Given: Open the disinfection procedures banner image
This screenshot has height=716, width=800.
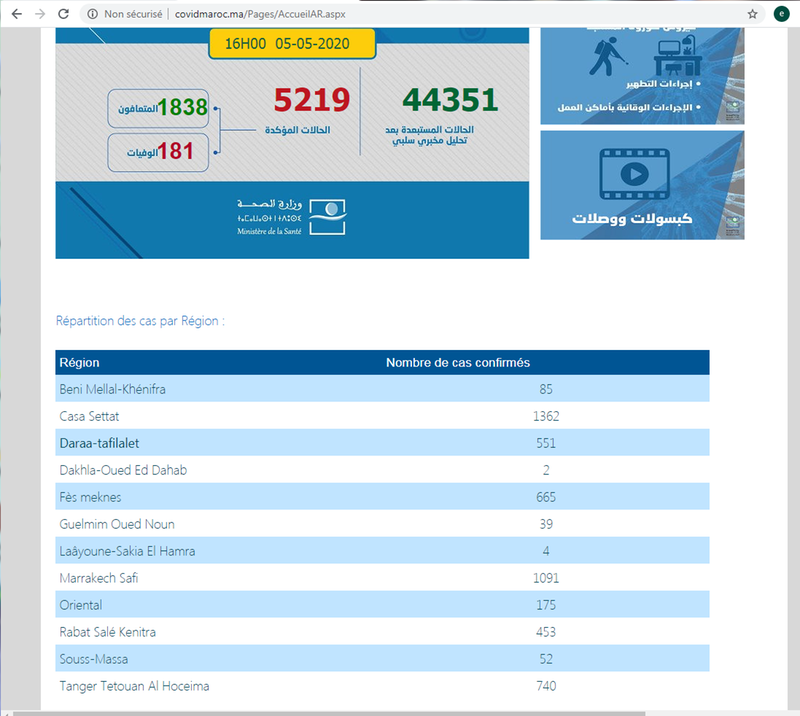Looking at the screenshot, I should coord(642,75).
